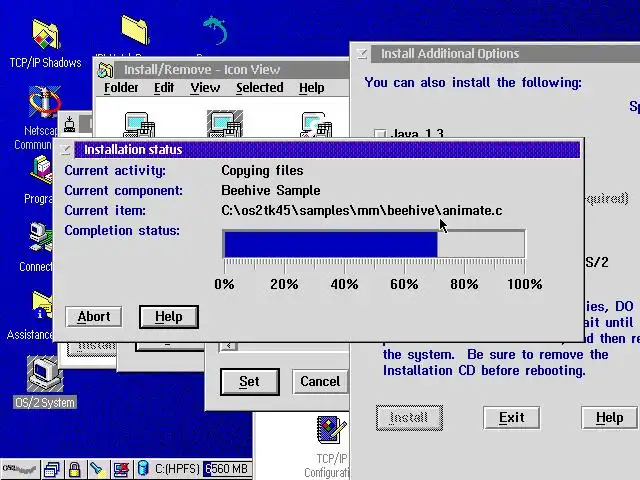The width and height of the screenshot is (640, 480).
Task: Click the left scroll arrow below Installation status
Action: click(229, 346)
